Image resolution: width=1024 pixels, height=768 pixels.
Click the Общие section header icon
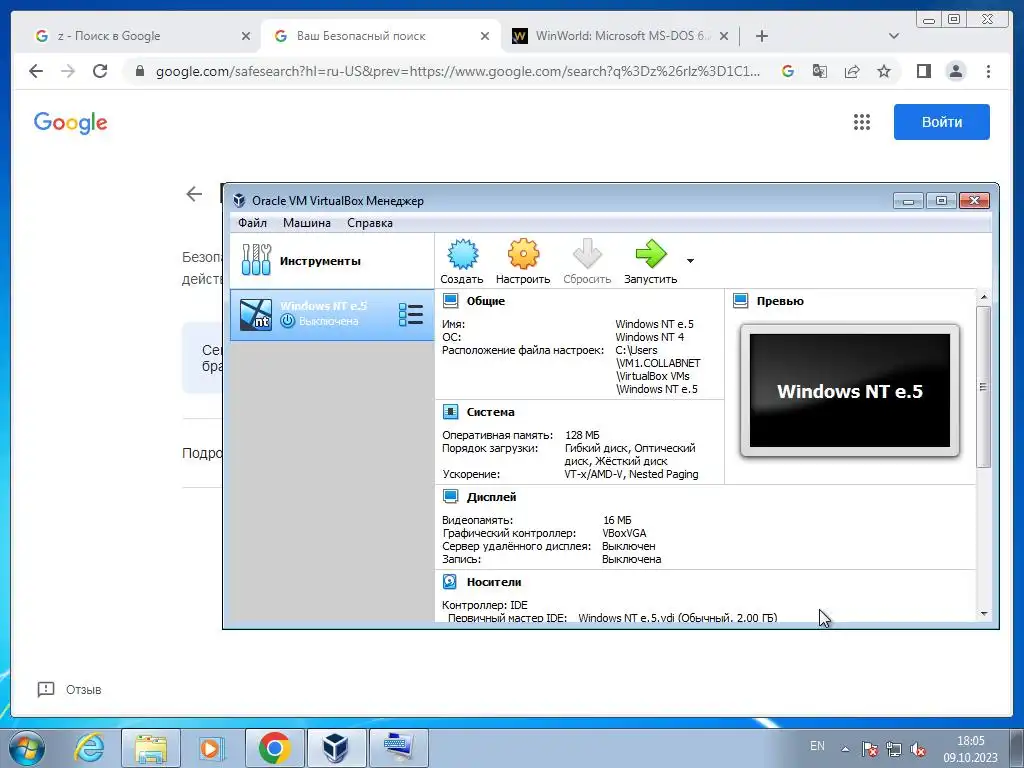[x=451, y=301]
